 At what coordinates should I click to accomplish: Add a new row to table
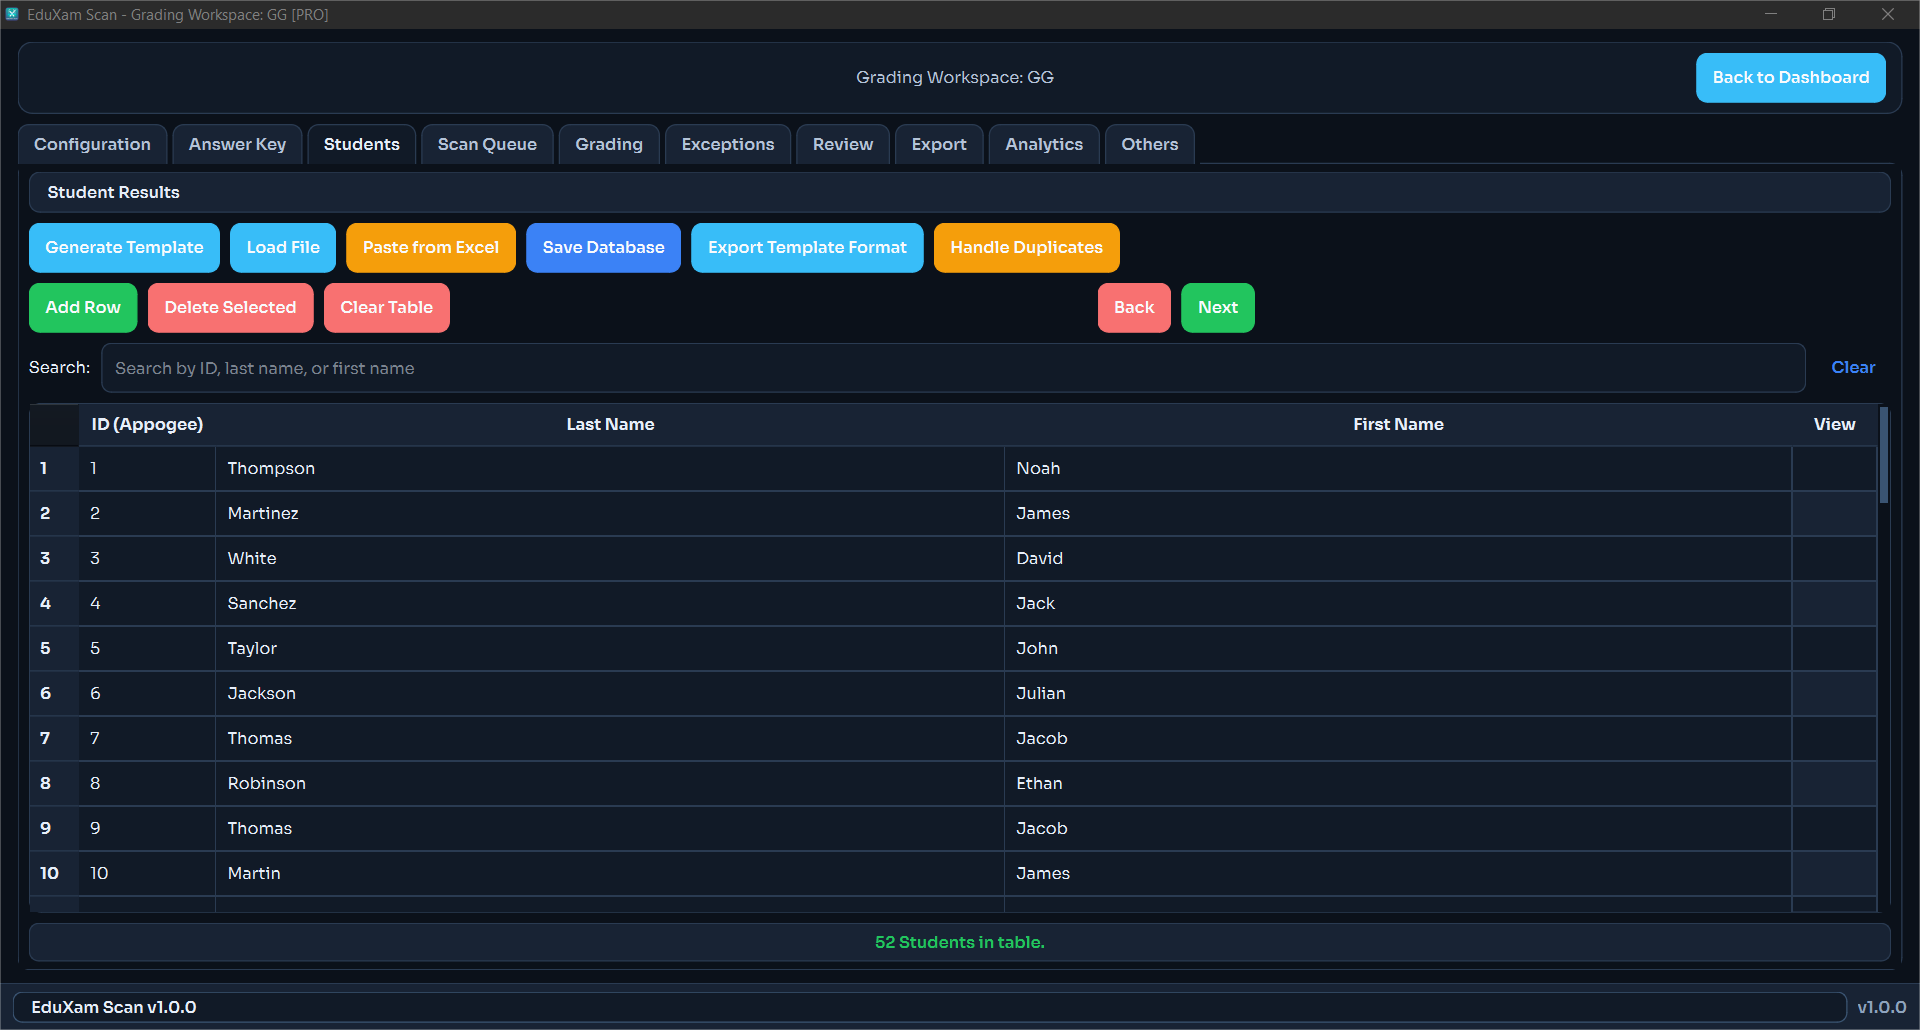pyautogui.click(x=83, y=308)
